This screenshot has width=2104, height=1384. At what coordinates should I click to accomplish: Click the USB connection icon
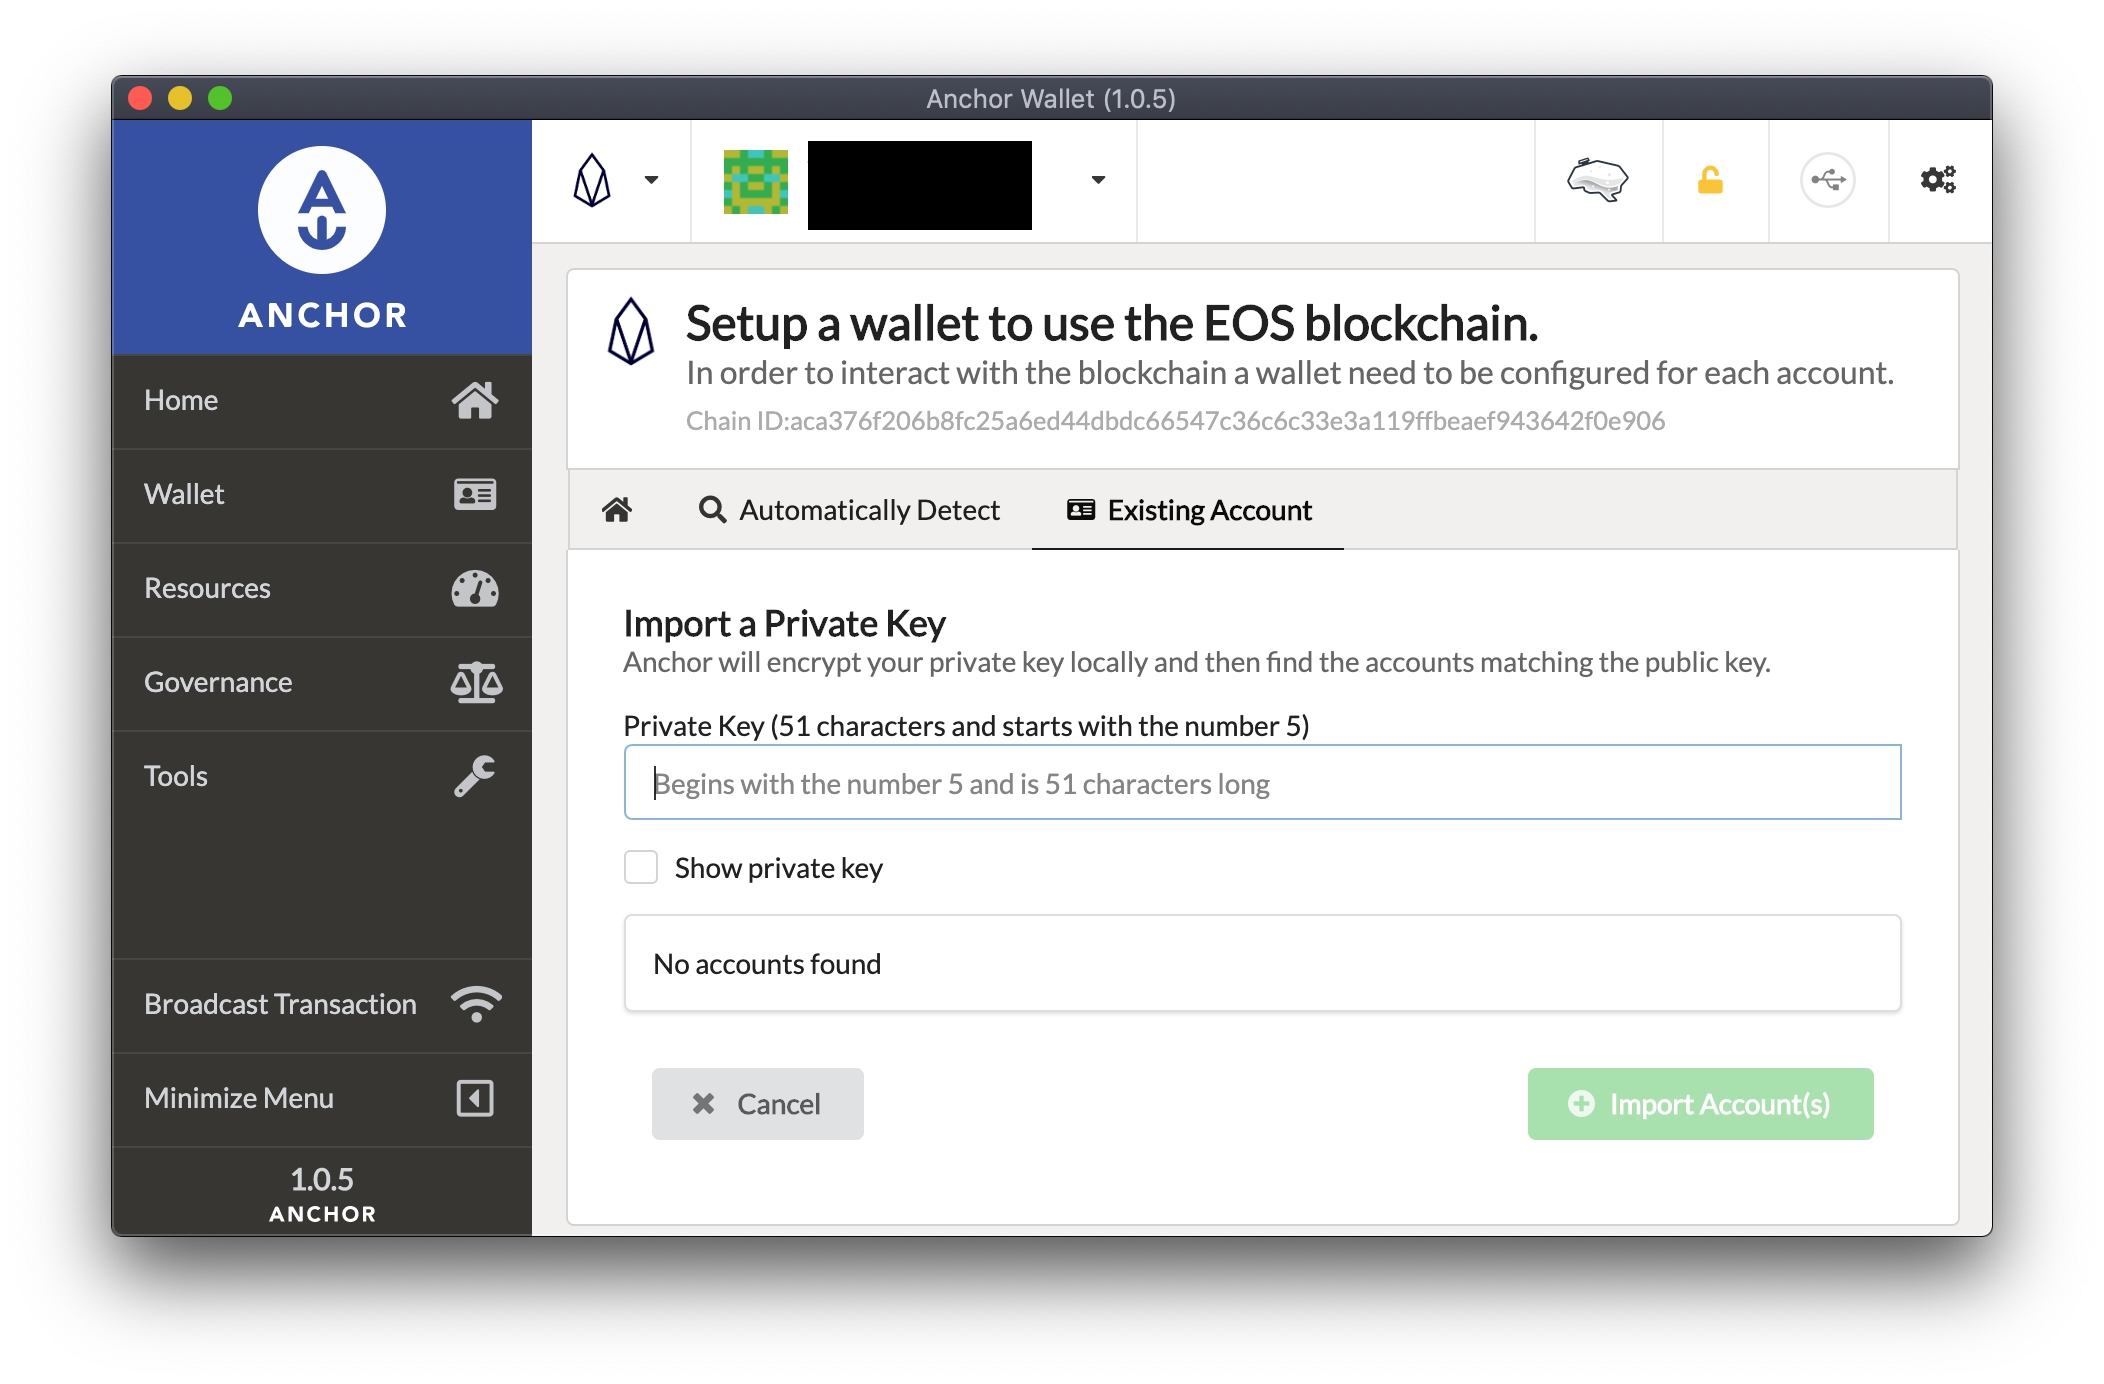(x=1827, y=180)
